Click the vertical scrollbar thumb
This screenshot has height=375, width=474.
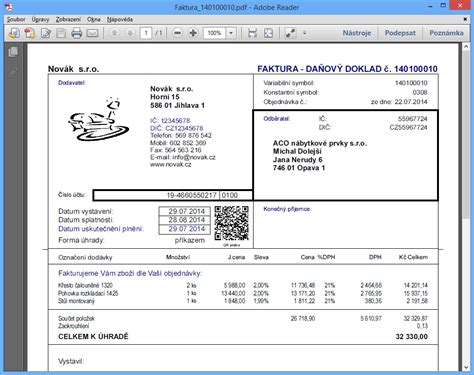coord(466,136)
